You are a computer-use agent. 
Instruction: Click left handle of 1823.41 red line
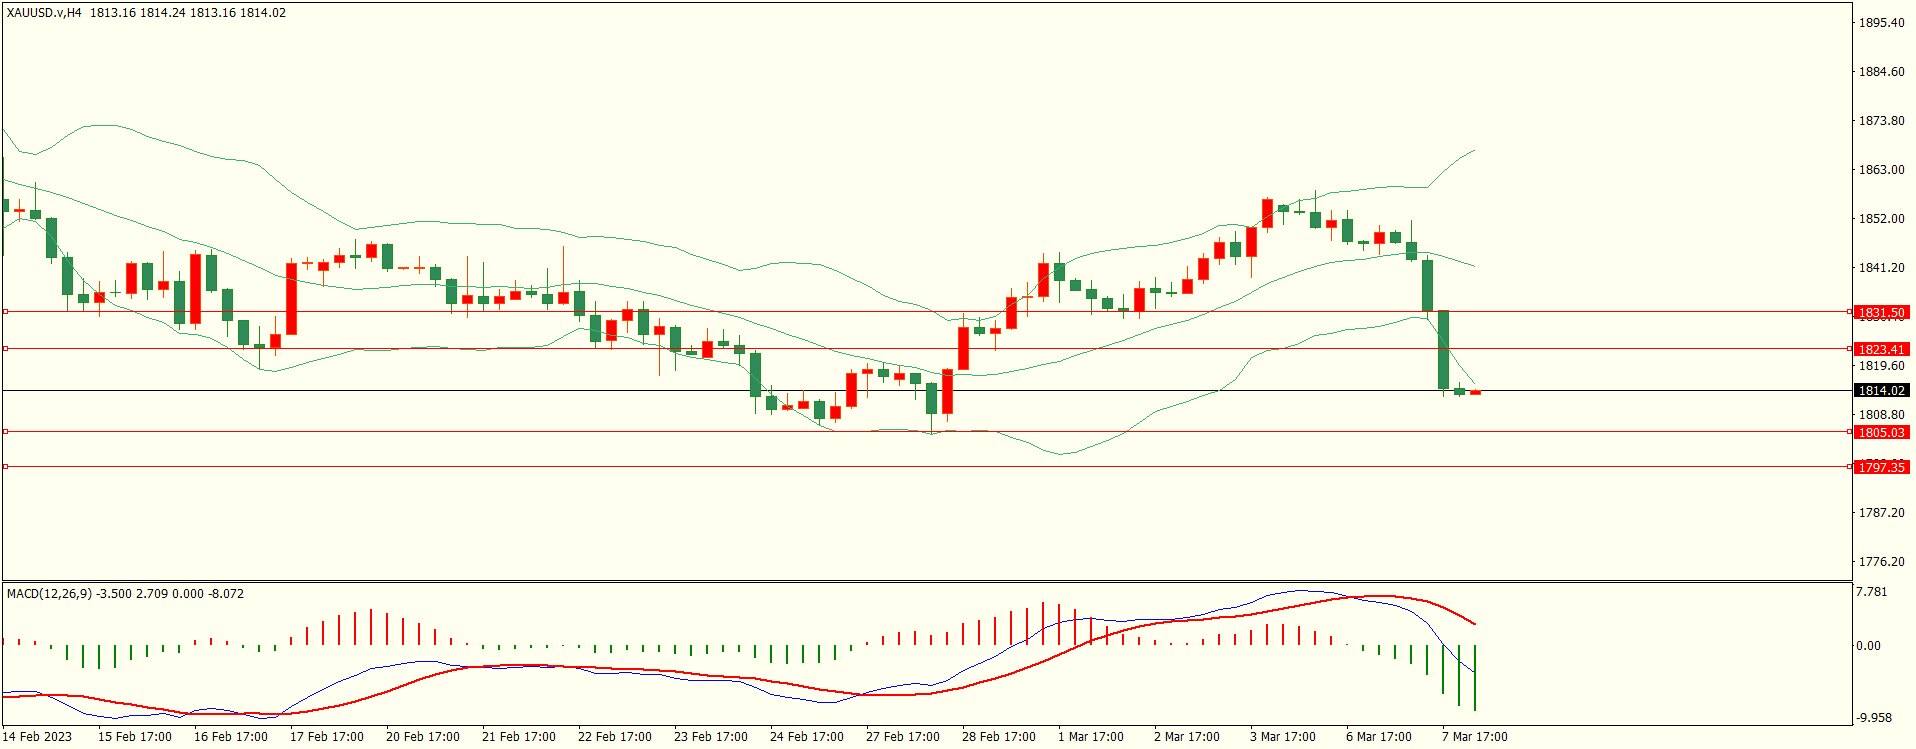point(5,349)
